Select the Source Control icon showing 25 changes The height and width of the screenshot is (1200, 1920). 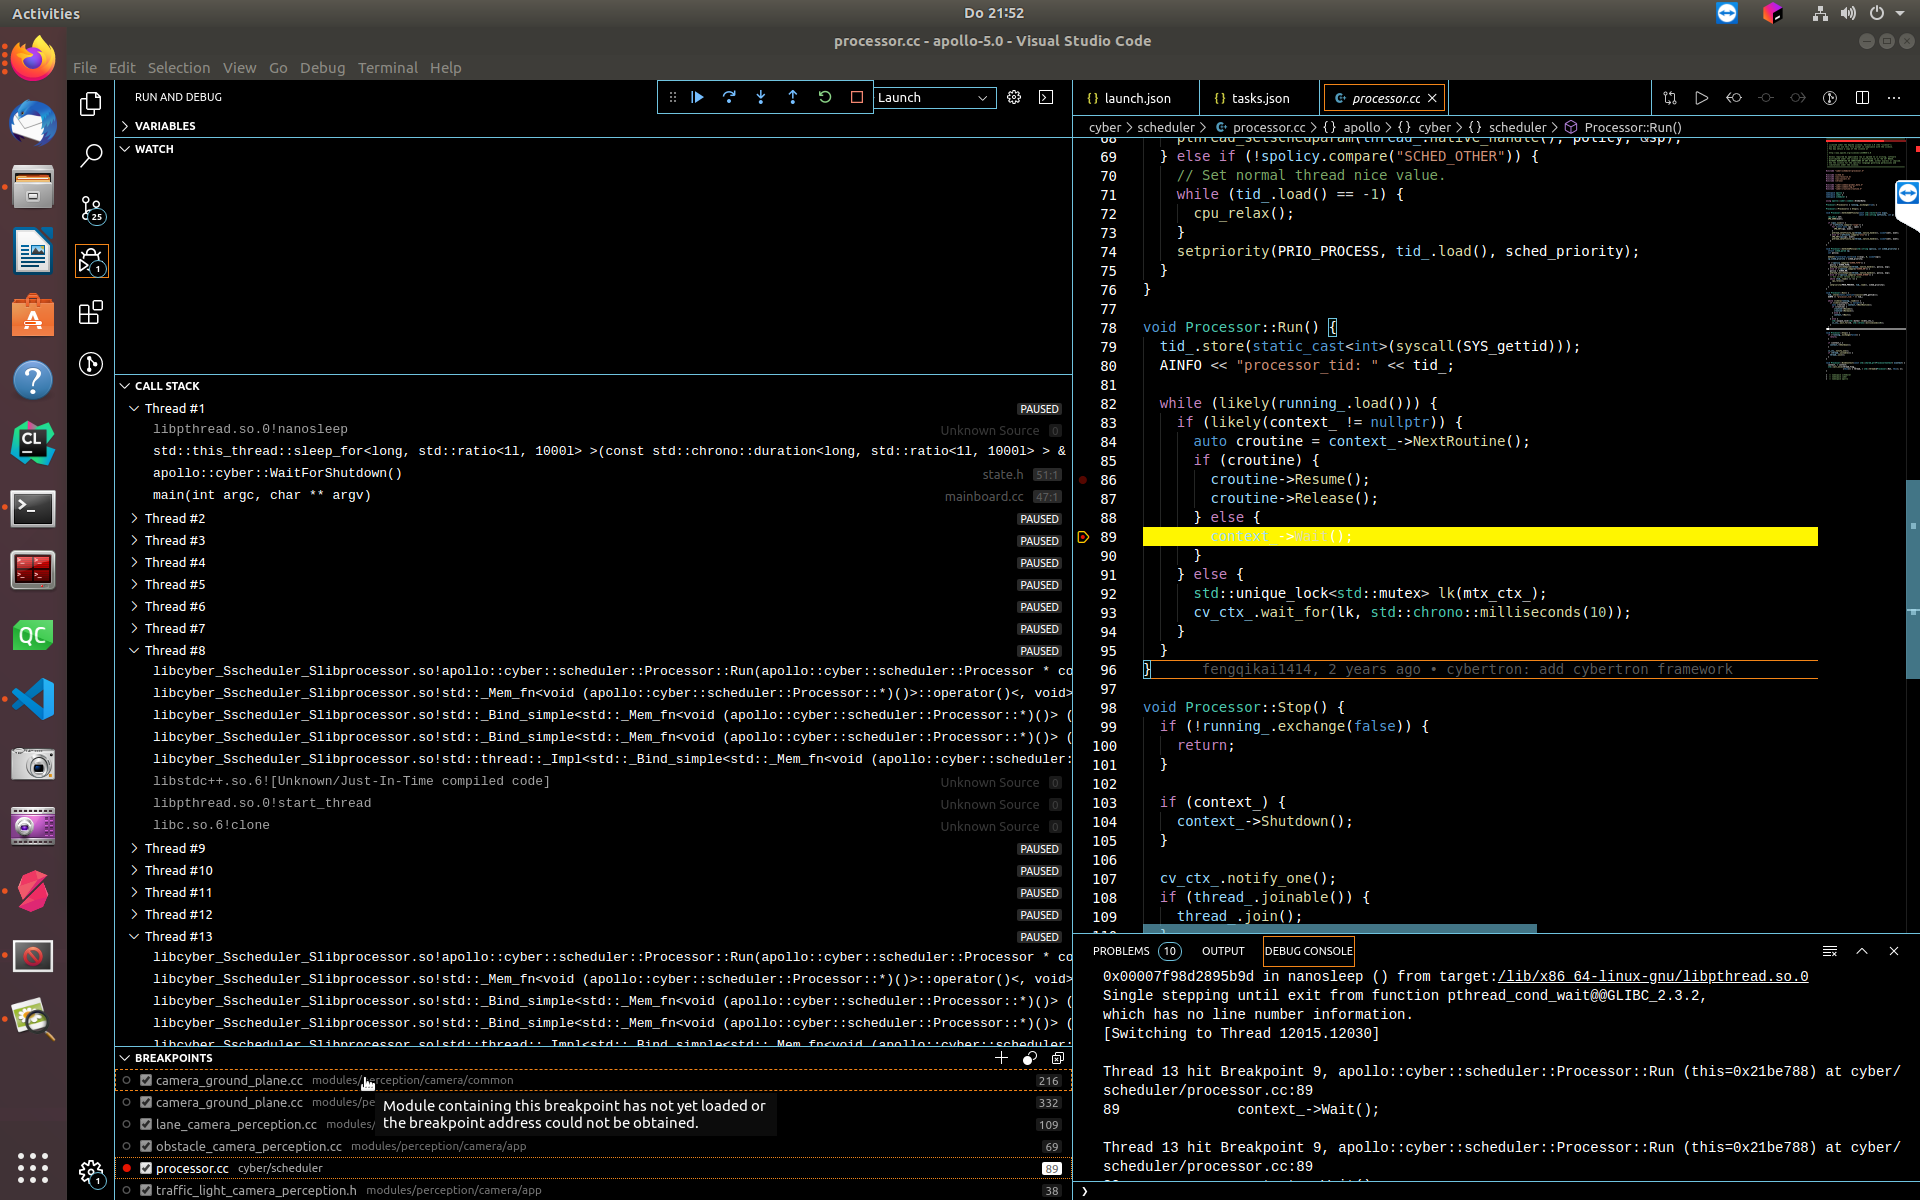click(91, 210)
